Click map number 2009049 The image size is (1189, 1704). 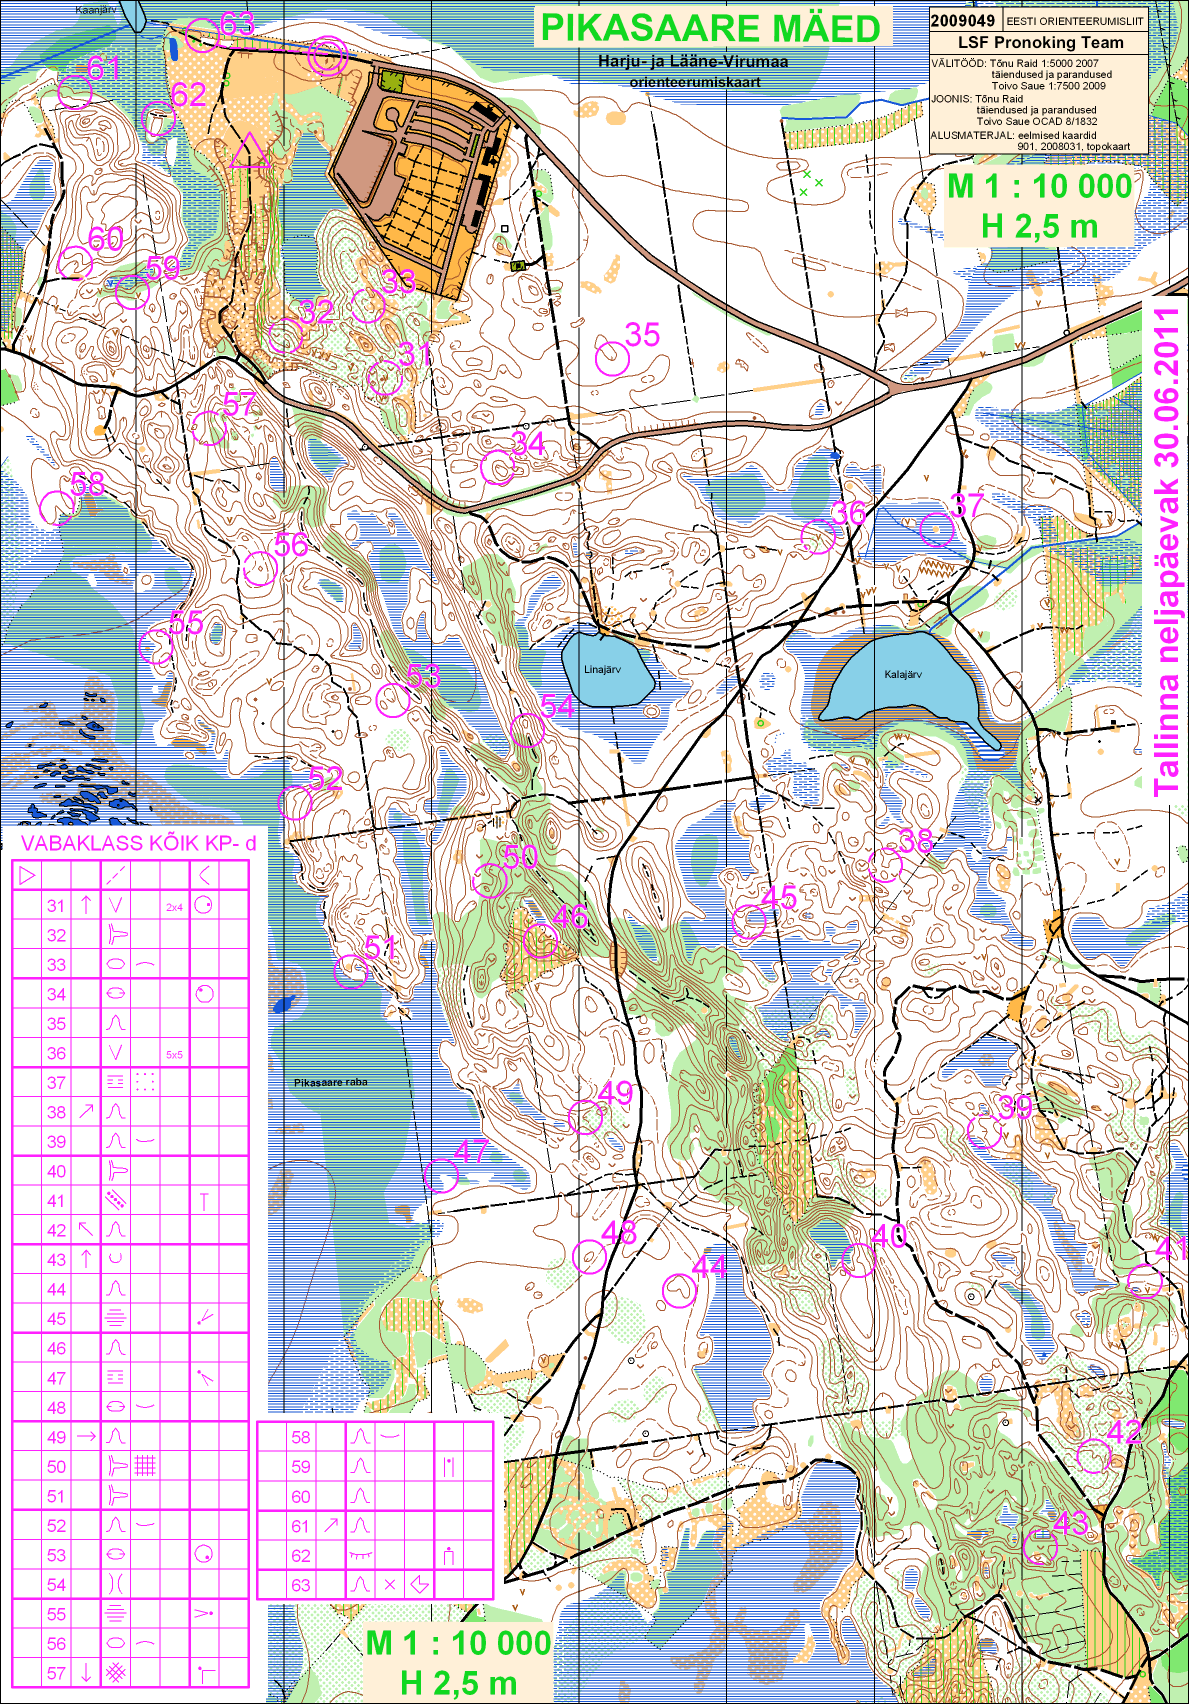click(962, 20)
